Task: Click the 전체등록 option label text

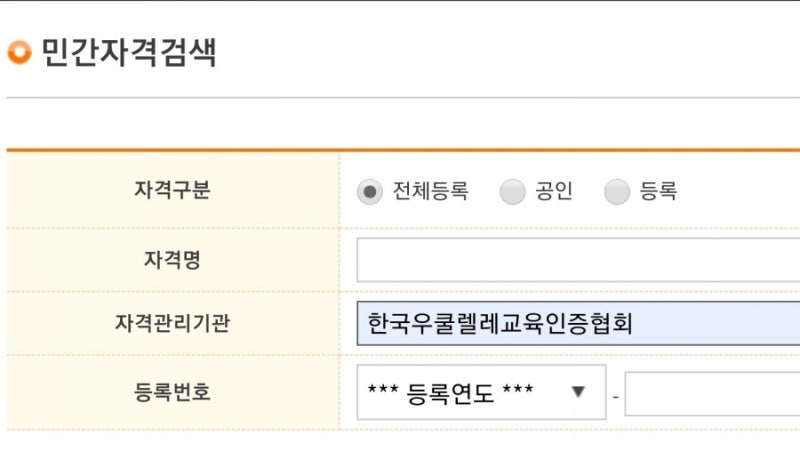Action: tap(430, 191)
